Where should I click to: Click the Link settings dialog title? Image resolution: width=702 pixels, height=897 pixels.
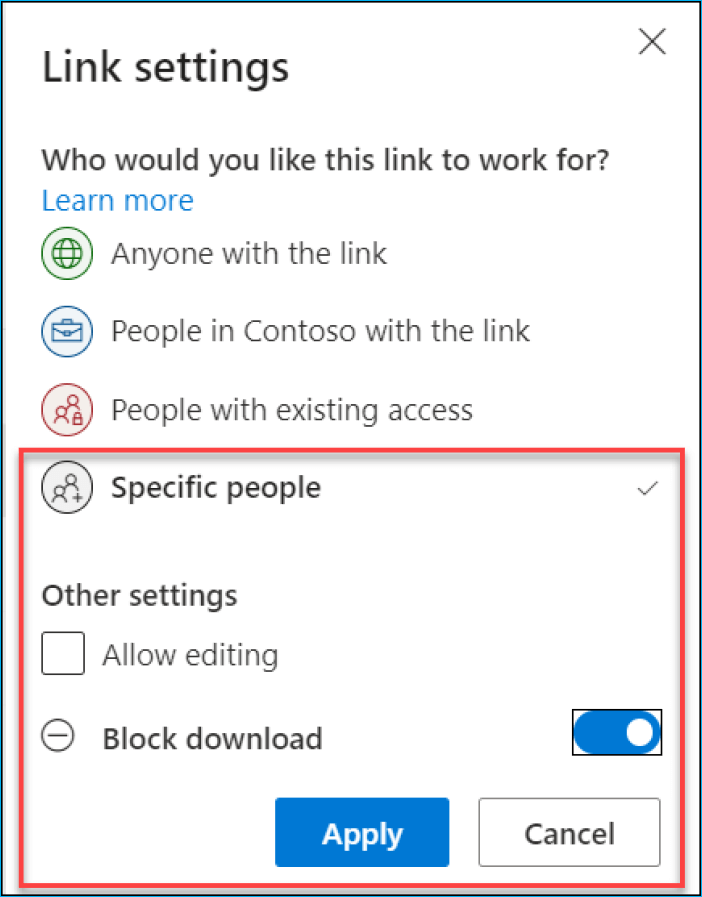164,66
